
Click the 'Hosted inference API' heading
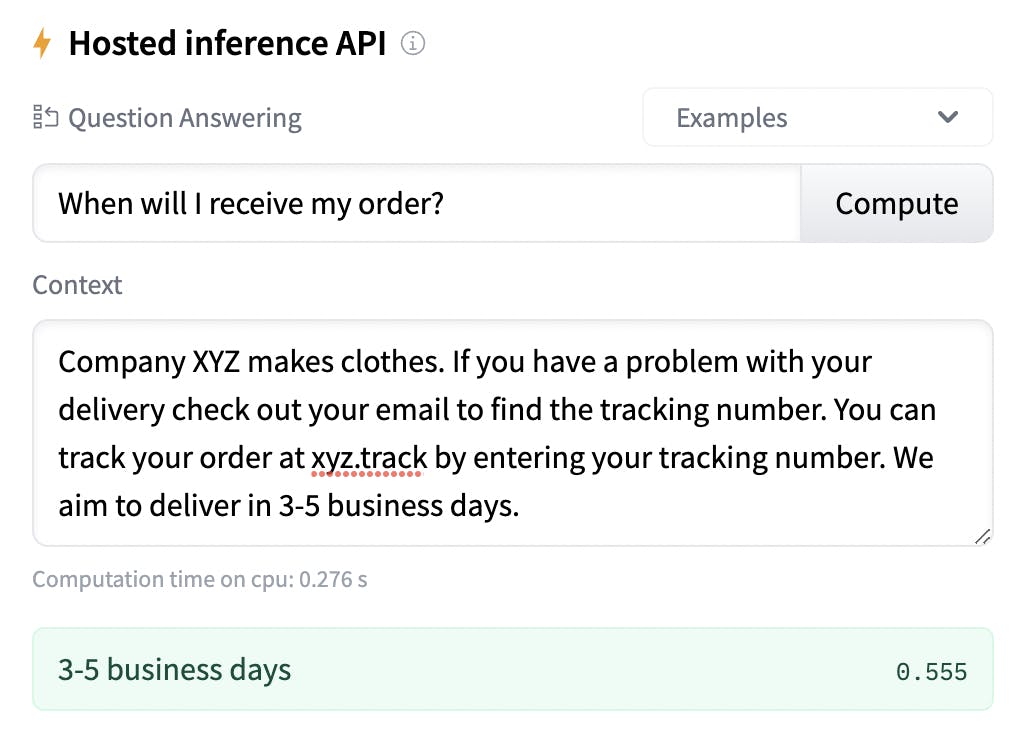[x=228, y=43]
